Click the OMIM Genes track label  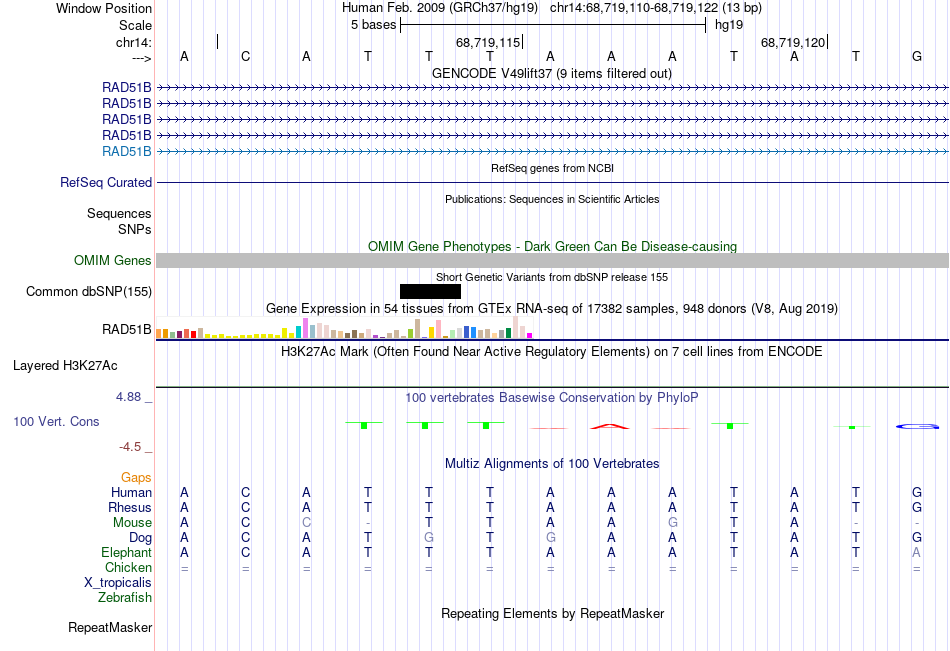(x=113, y=261)
